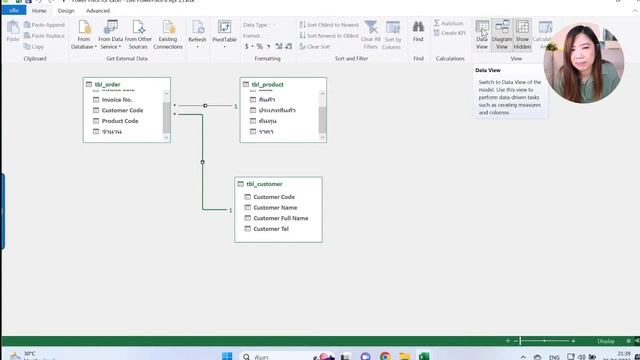
Task: Click AutoSum in Calculations
Action: [x=449, y=23]
